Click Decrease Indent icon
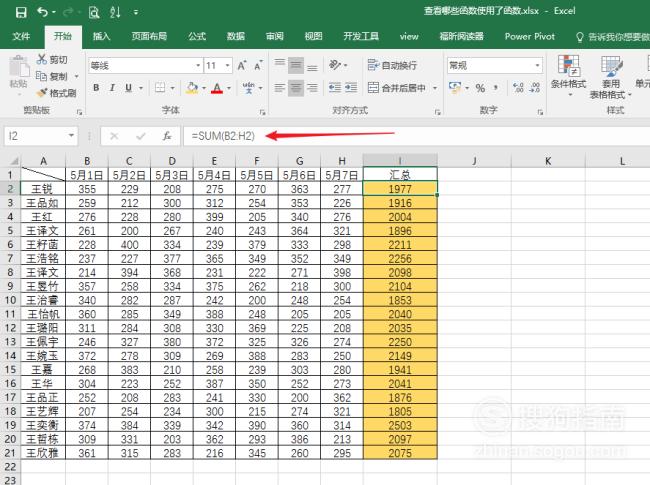This screenshot has width=650, height=485. coord(335,88)
